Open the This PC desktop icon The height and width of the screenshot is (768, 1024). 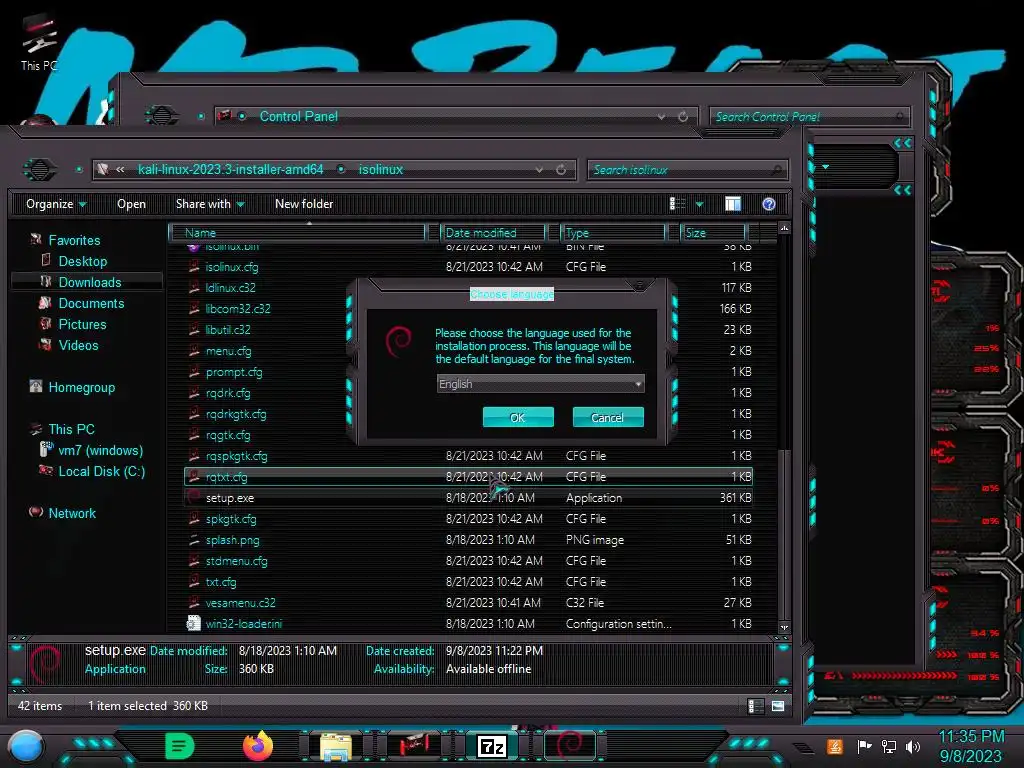(39, 42)
